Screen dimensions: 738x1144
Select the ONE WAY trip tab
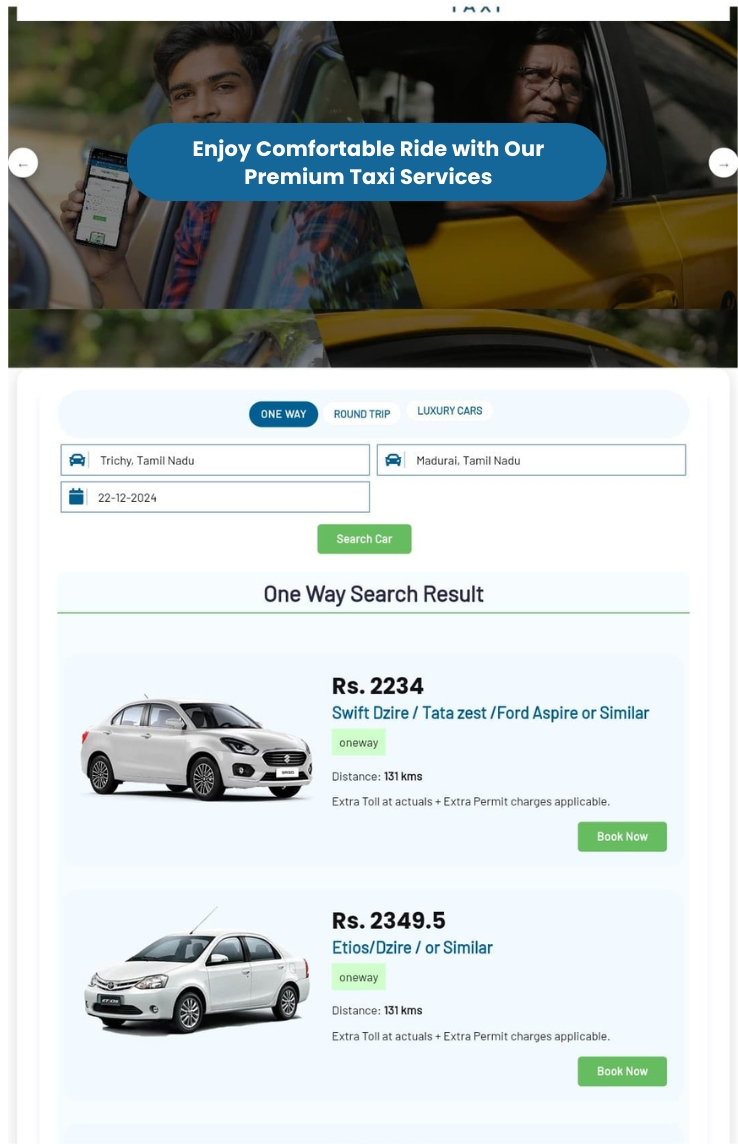point(284,414)
